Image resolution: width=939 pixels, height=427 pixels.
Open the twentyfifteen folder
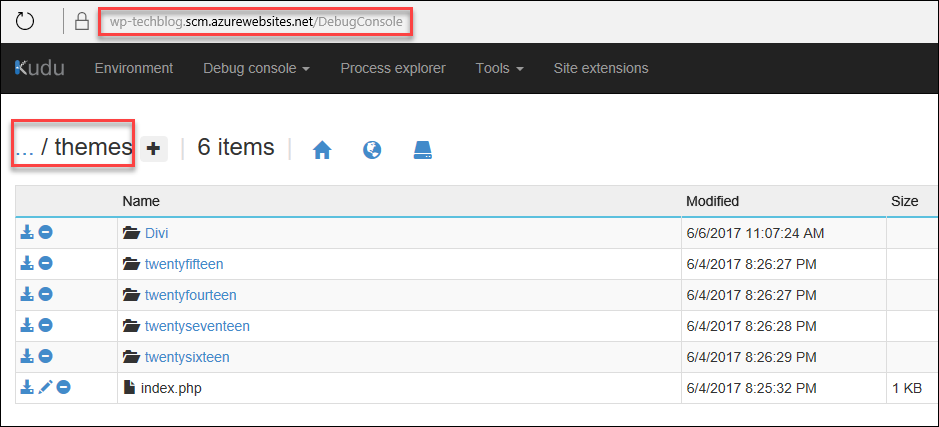[x=184, y=264]
